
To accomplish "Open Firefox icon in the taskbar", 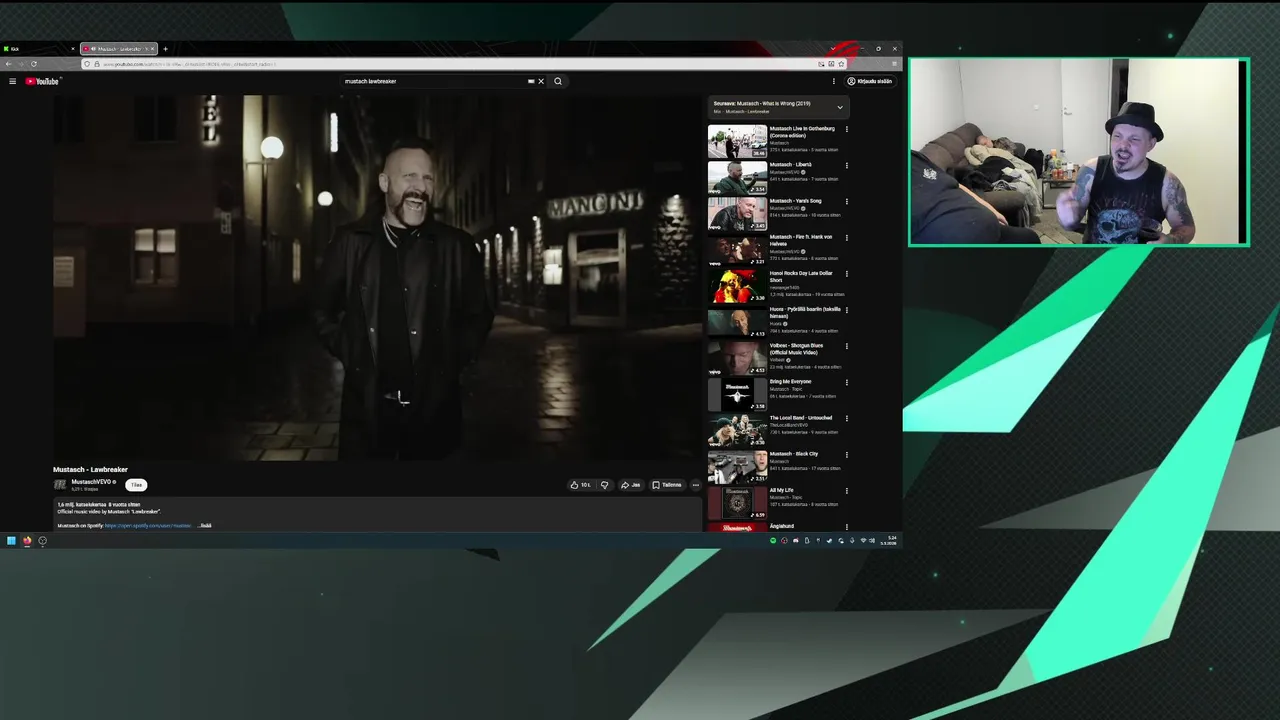I will pyautogui.click(x=27, y=541).
